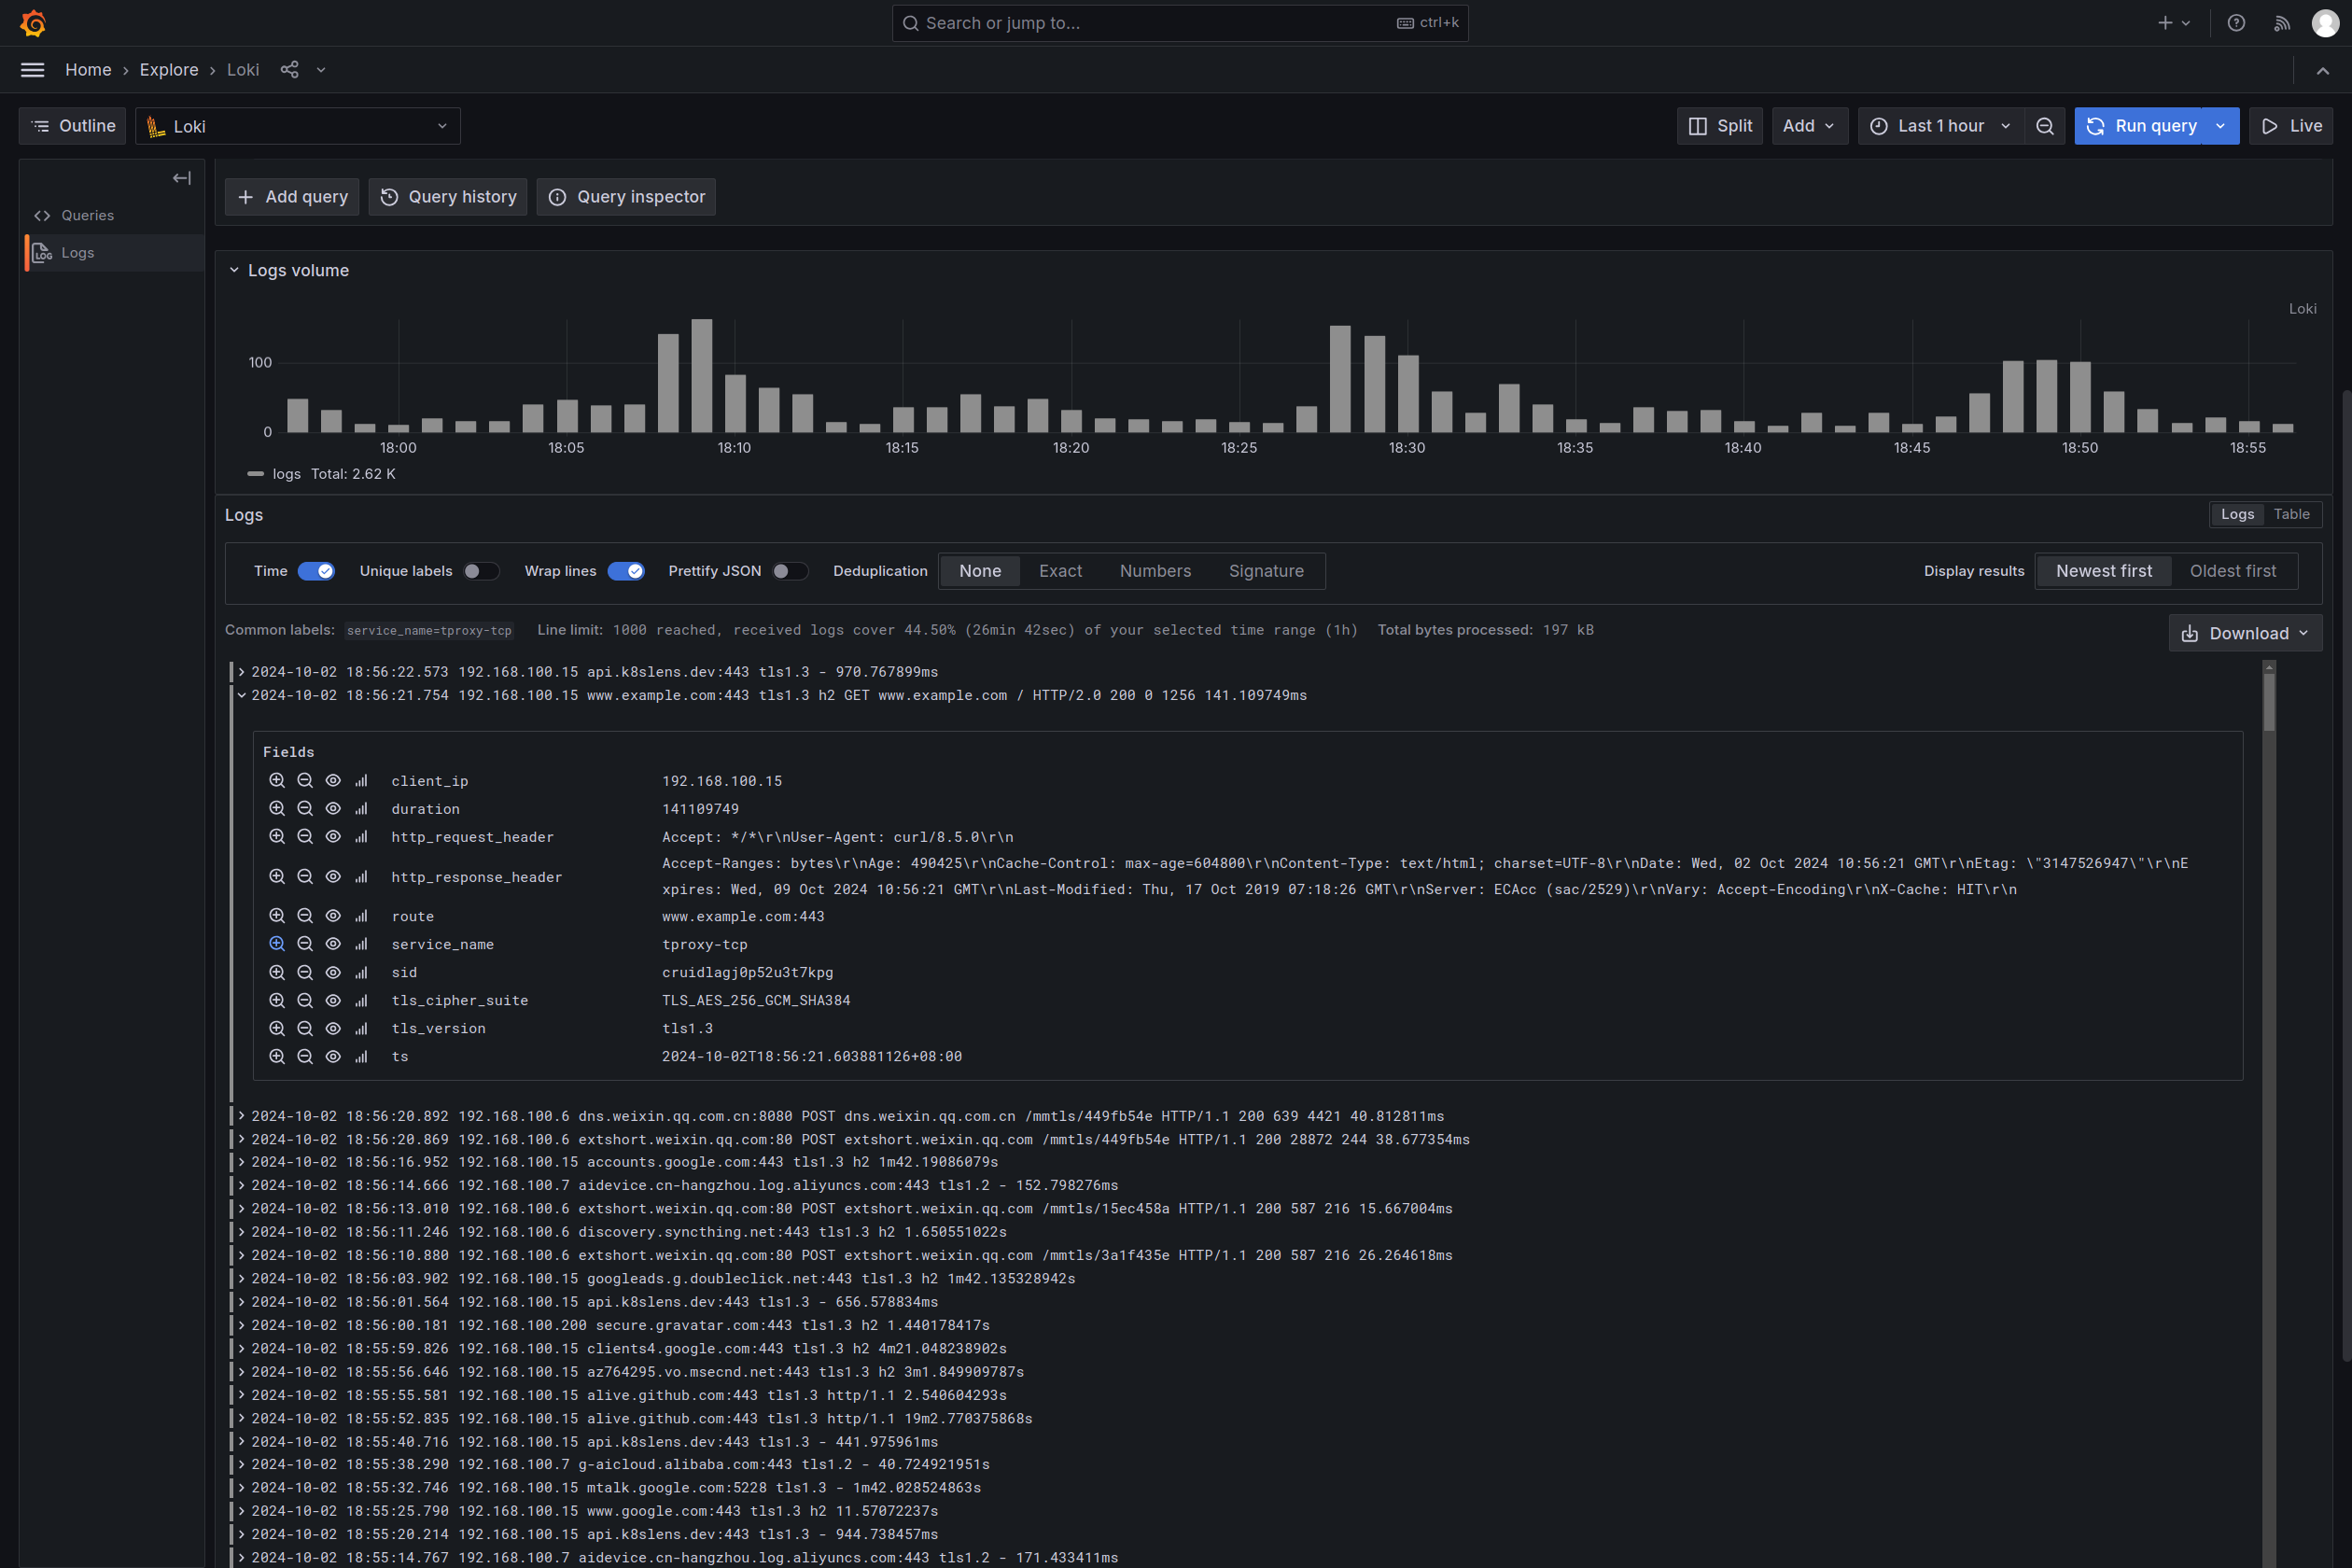Open the hamburger navigation menu
Screen dimensions: 2352x1568
point(33,70)
